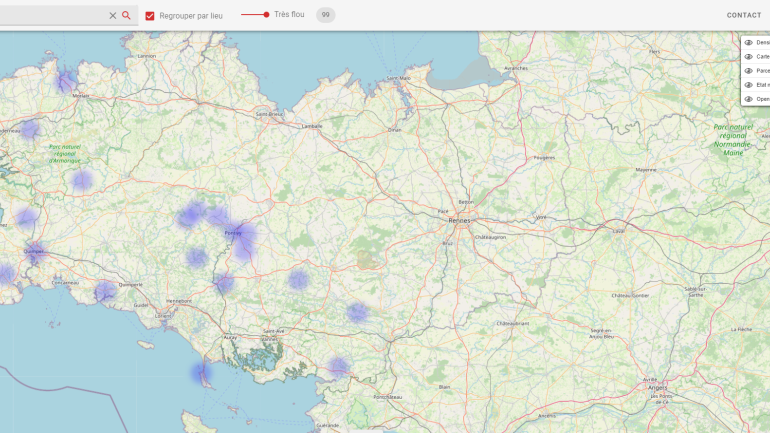The width and height of the screenshot is (770, 433).
Task: Click the Rennes label on the map
Action: (x=459, y=221)
